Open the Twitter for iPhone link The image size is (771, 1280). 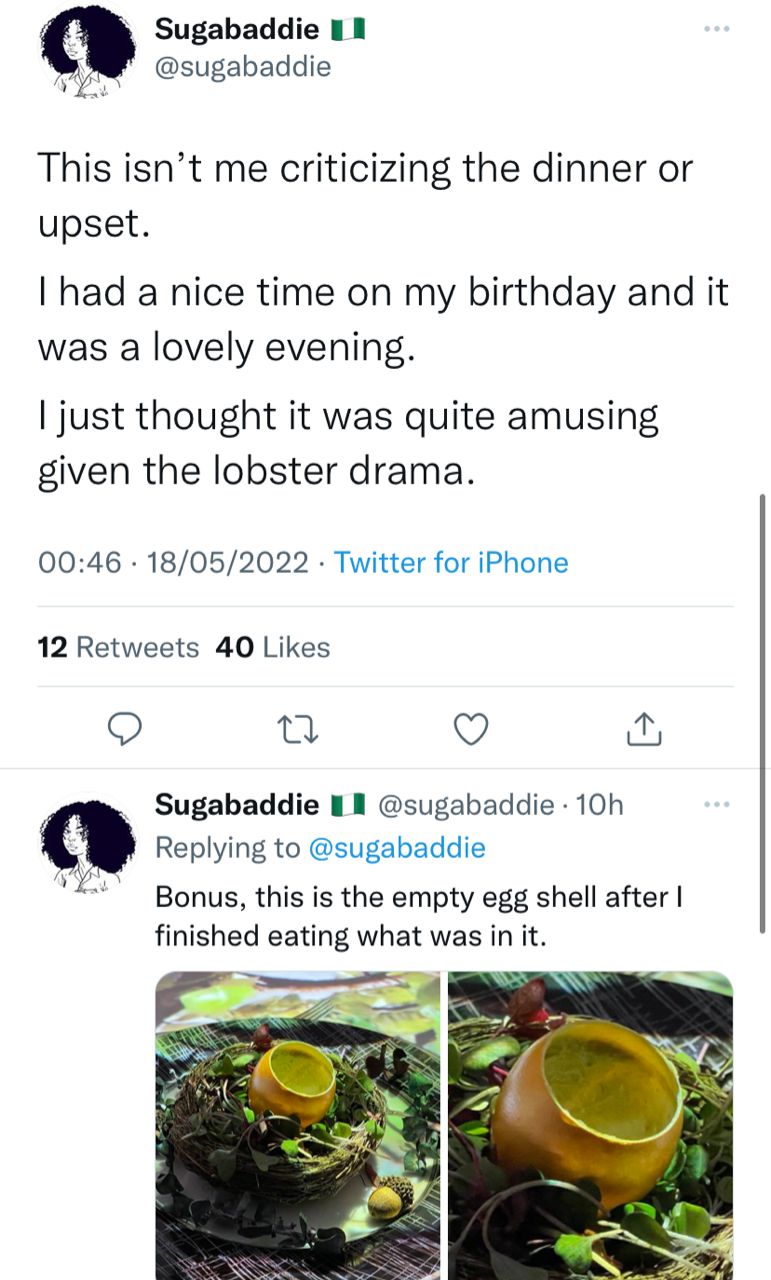coord(451,562)
